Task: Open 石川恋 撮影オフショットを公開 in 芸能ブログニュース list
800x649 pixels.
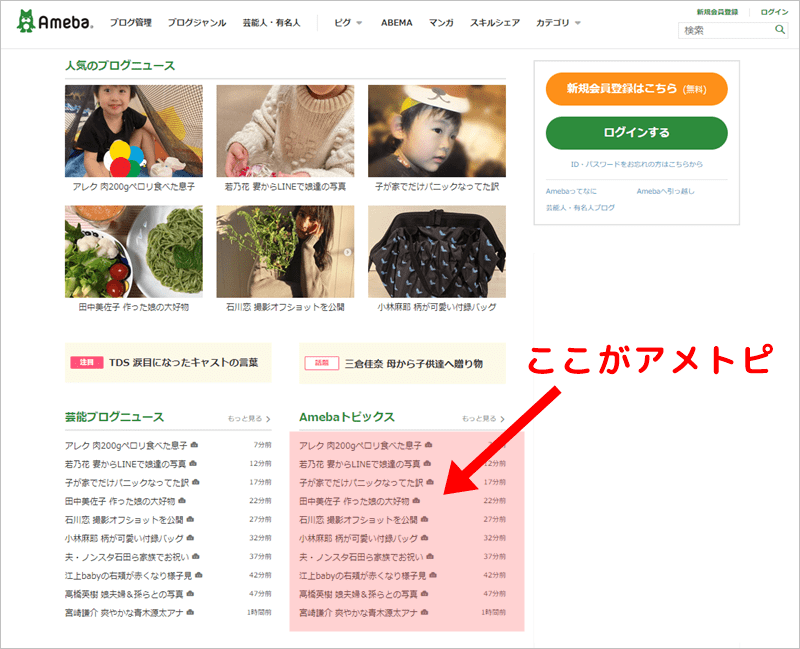Action: coord(124,519)
